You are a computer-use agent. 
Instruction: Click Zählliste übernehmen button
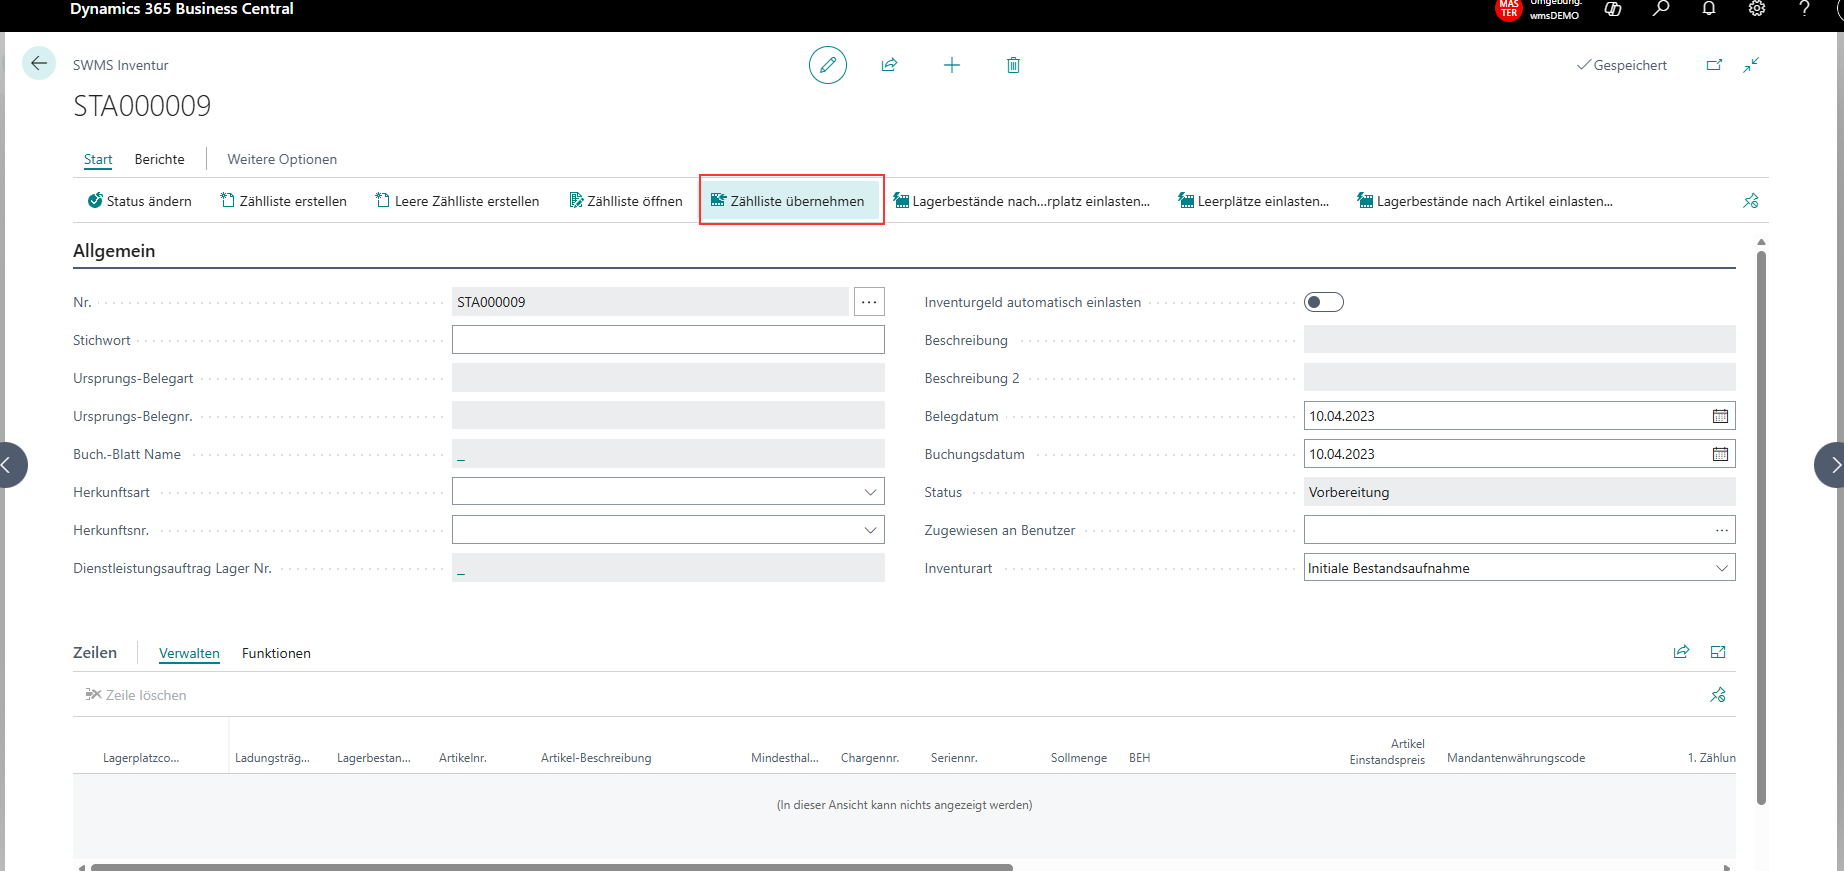(x=790, y=201)
